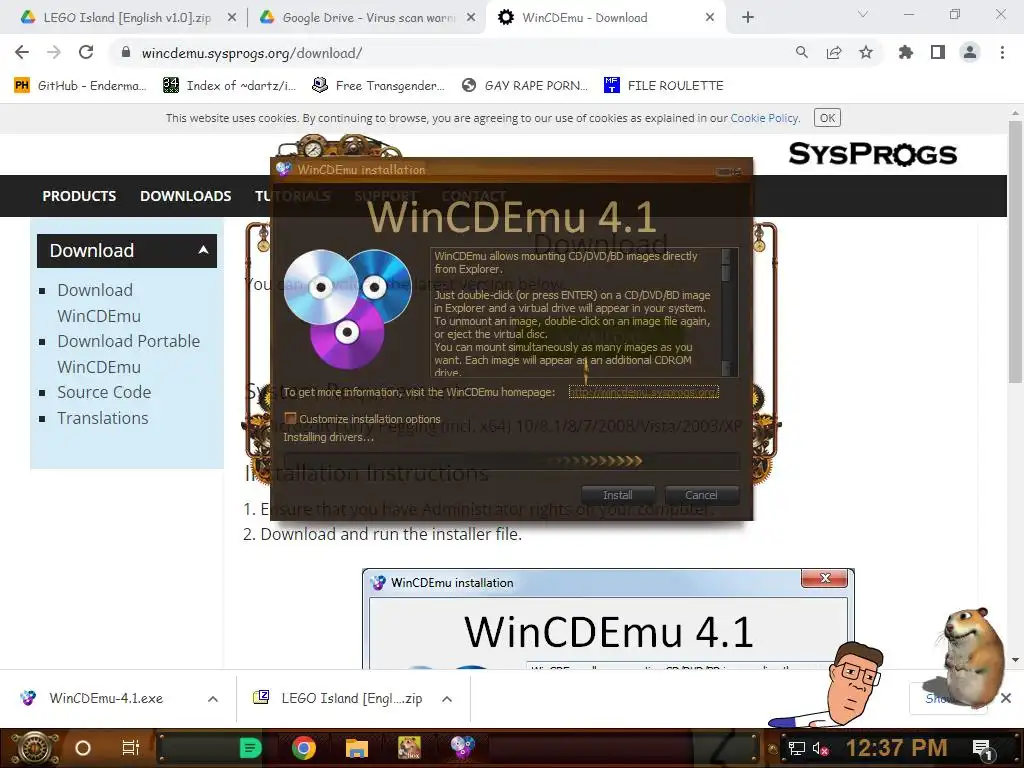This screenshot has height=768, width=1024.
Task: Expand WinCDEmu-4.1.exe download options
Action: click(x=213, y=699)
